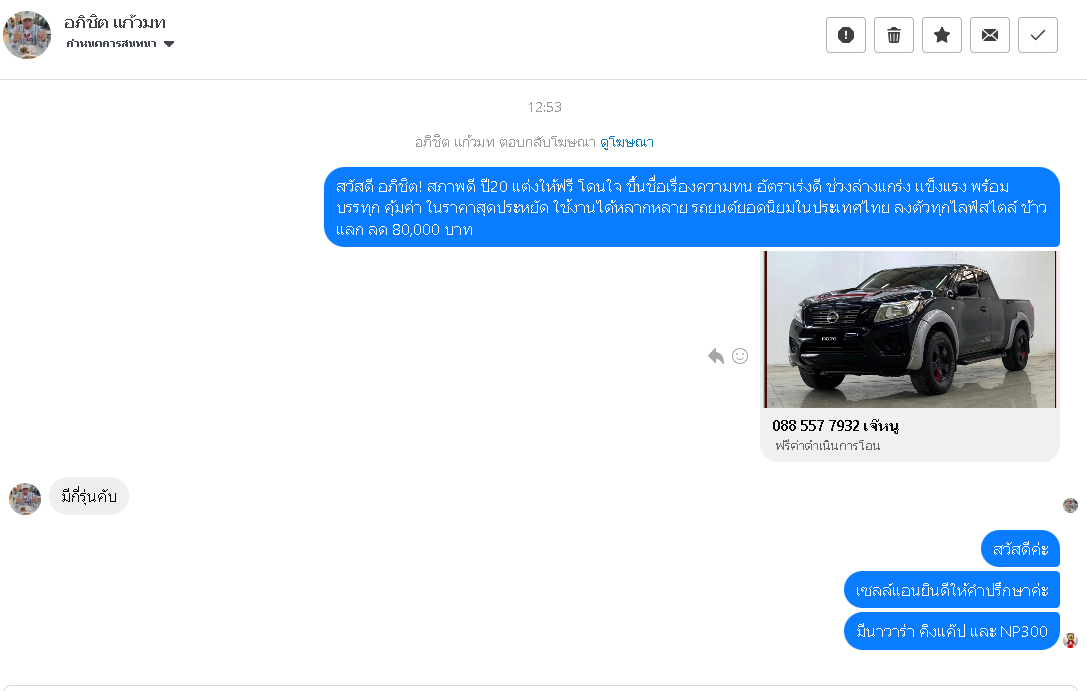Add emoji reaction to truck message

pyautogui.click(x=740, y=356)
